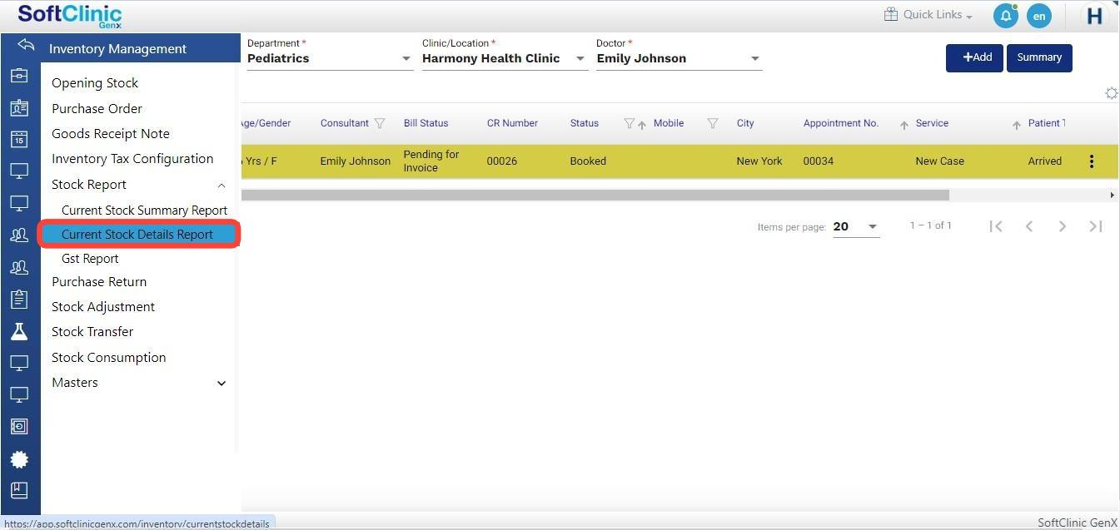This screenshot has height=530, width=1120.
Task: Open the Department dropdown showing Pediatrics
Action: click(x=330, y=59)
